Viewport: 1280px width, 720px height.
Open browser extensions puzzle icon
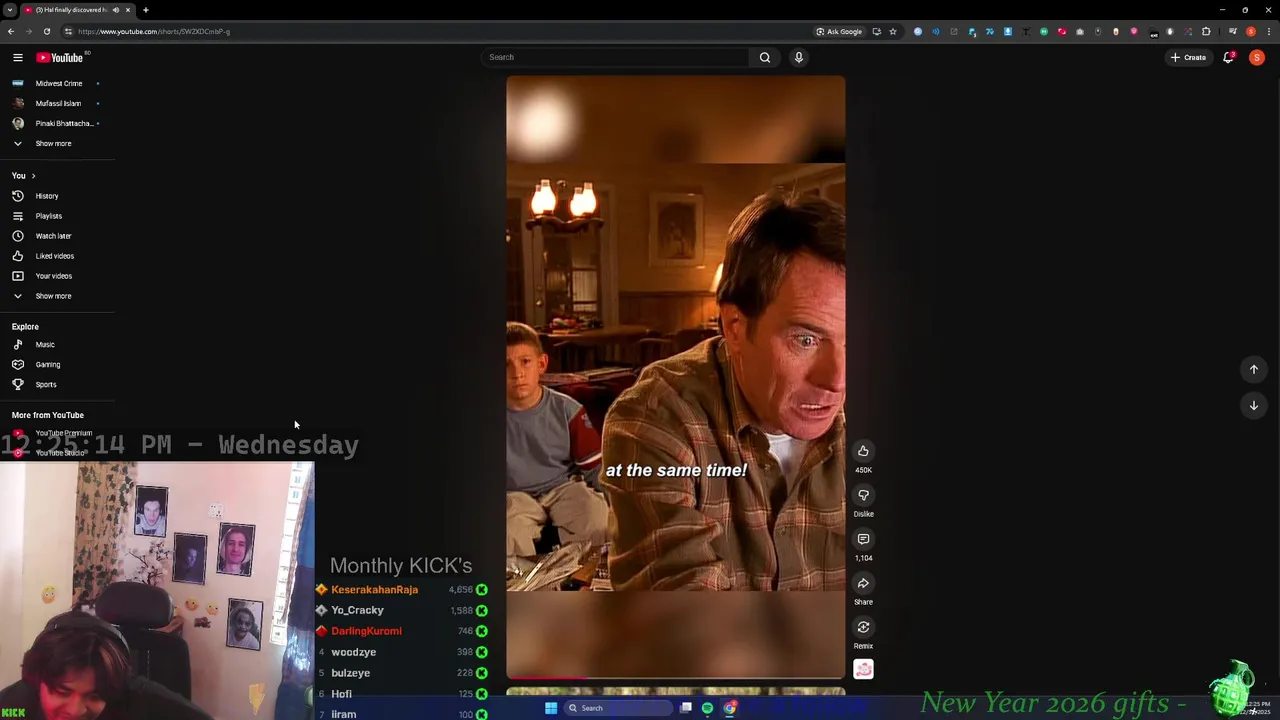point(1206,31)
